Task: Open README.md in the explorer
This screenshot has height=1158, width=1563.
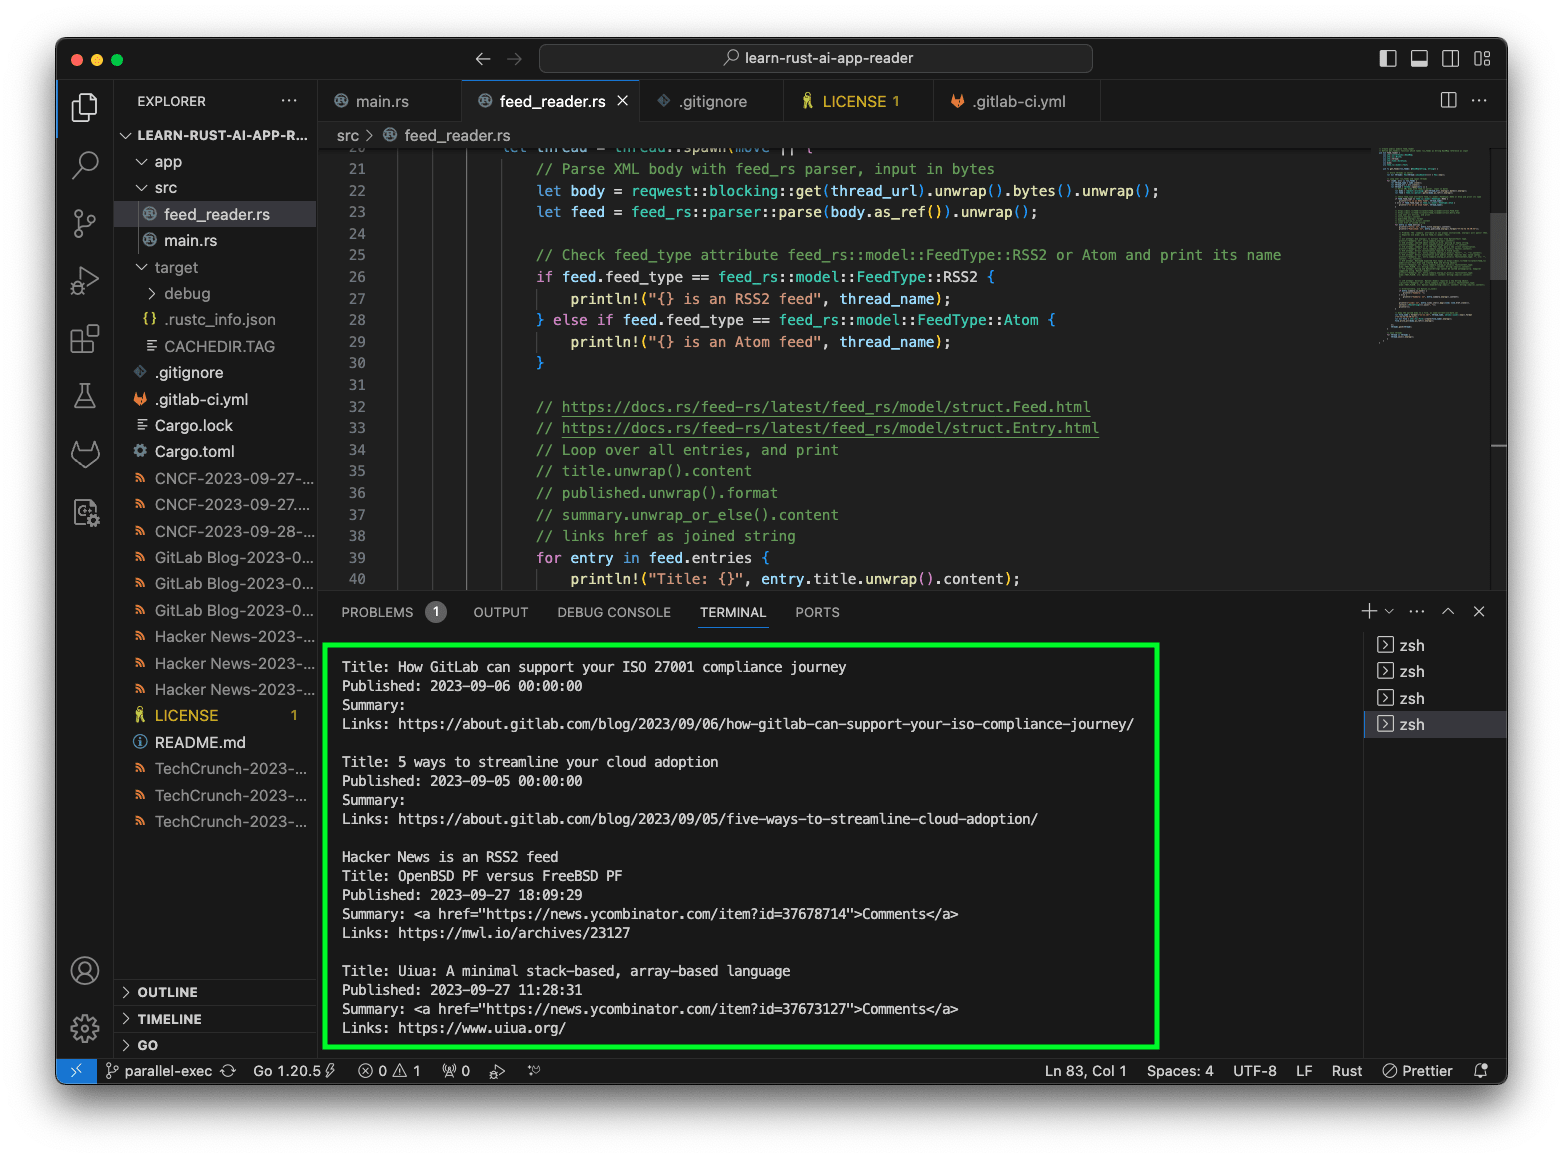Action: click(x=215, y=742)
